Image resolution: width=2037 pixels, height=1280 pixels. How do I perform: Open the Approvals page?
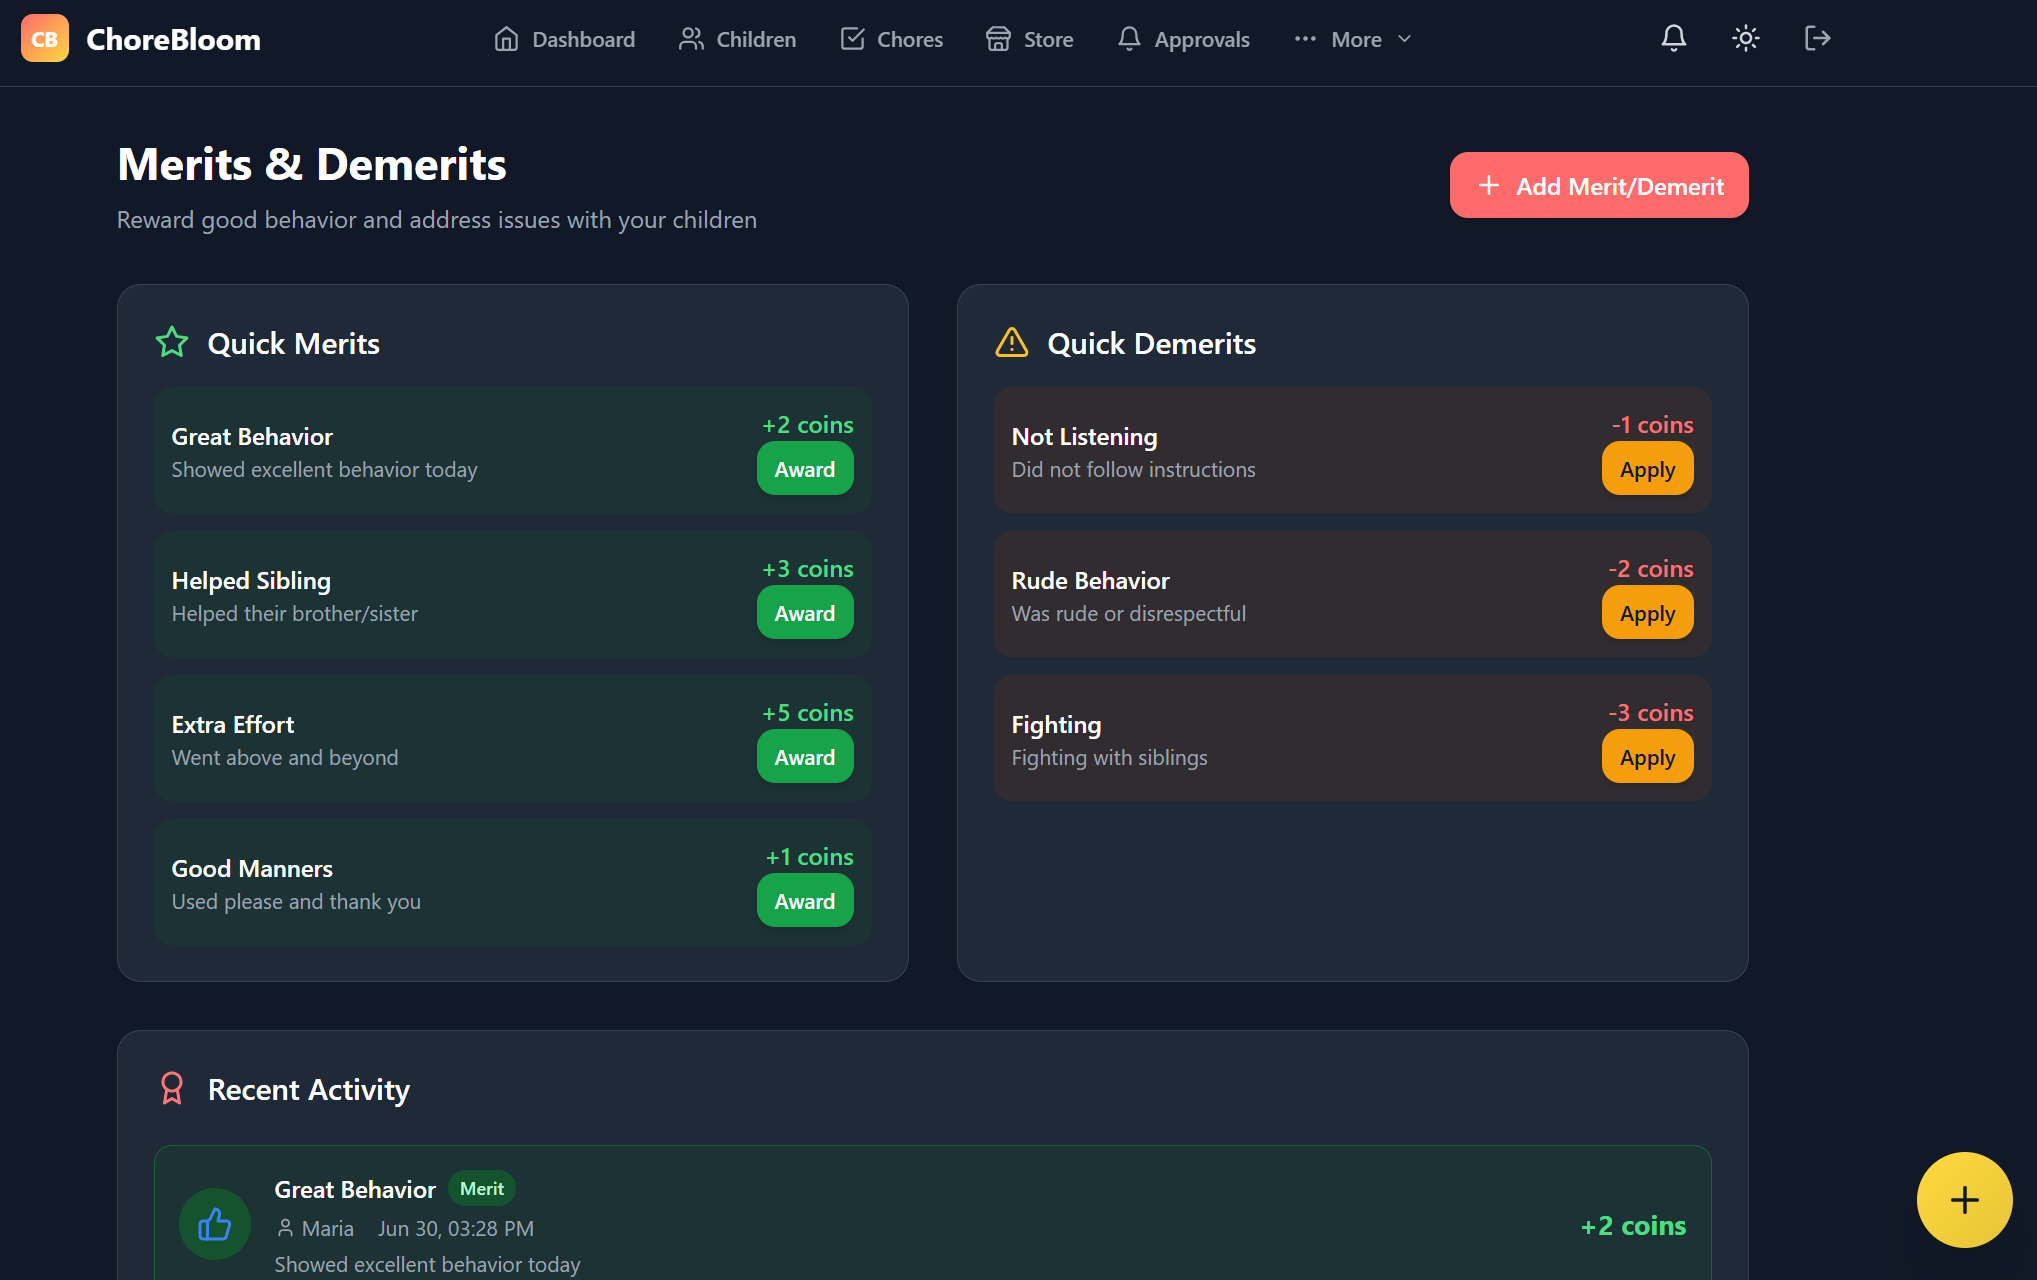(1184, 40)
